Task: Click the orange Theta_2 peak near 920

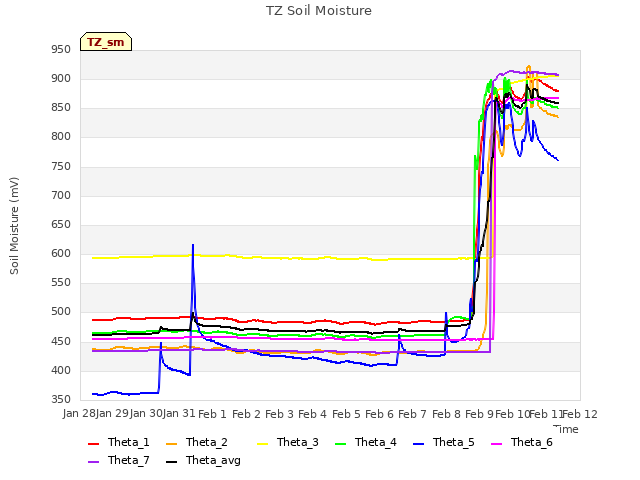Action: tap(529, 66)
